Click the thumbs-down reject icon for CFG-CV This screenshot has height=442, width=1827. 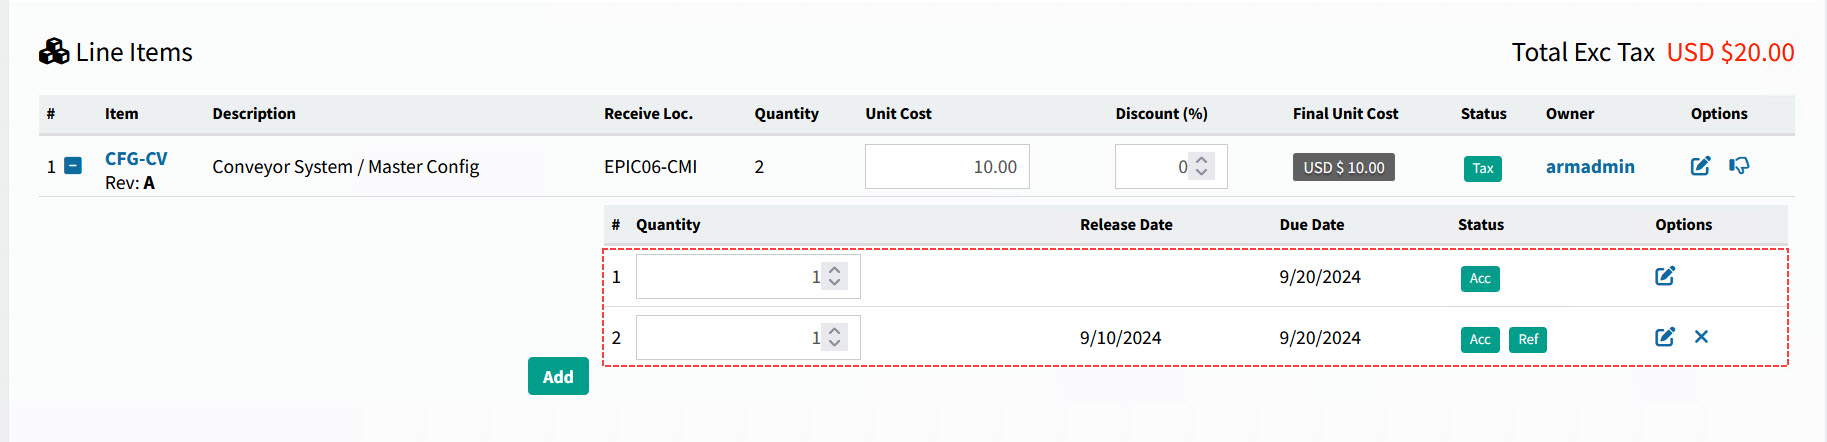point(1739,166)
